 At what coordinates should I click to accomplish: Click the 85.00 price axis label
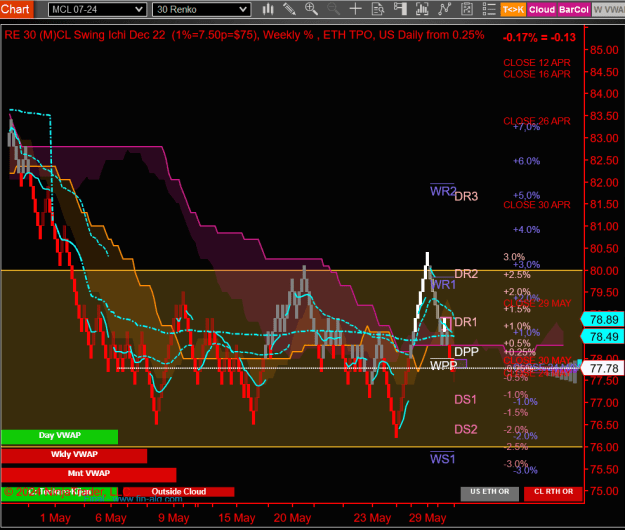pos(604,50)
